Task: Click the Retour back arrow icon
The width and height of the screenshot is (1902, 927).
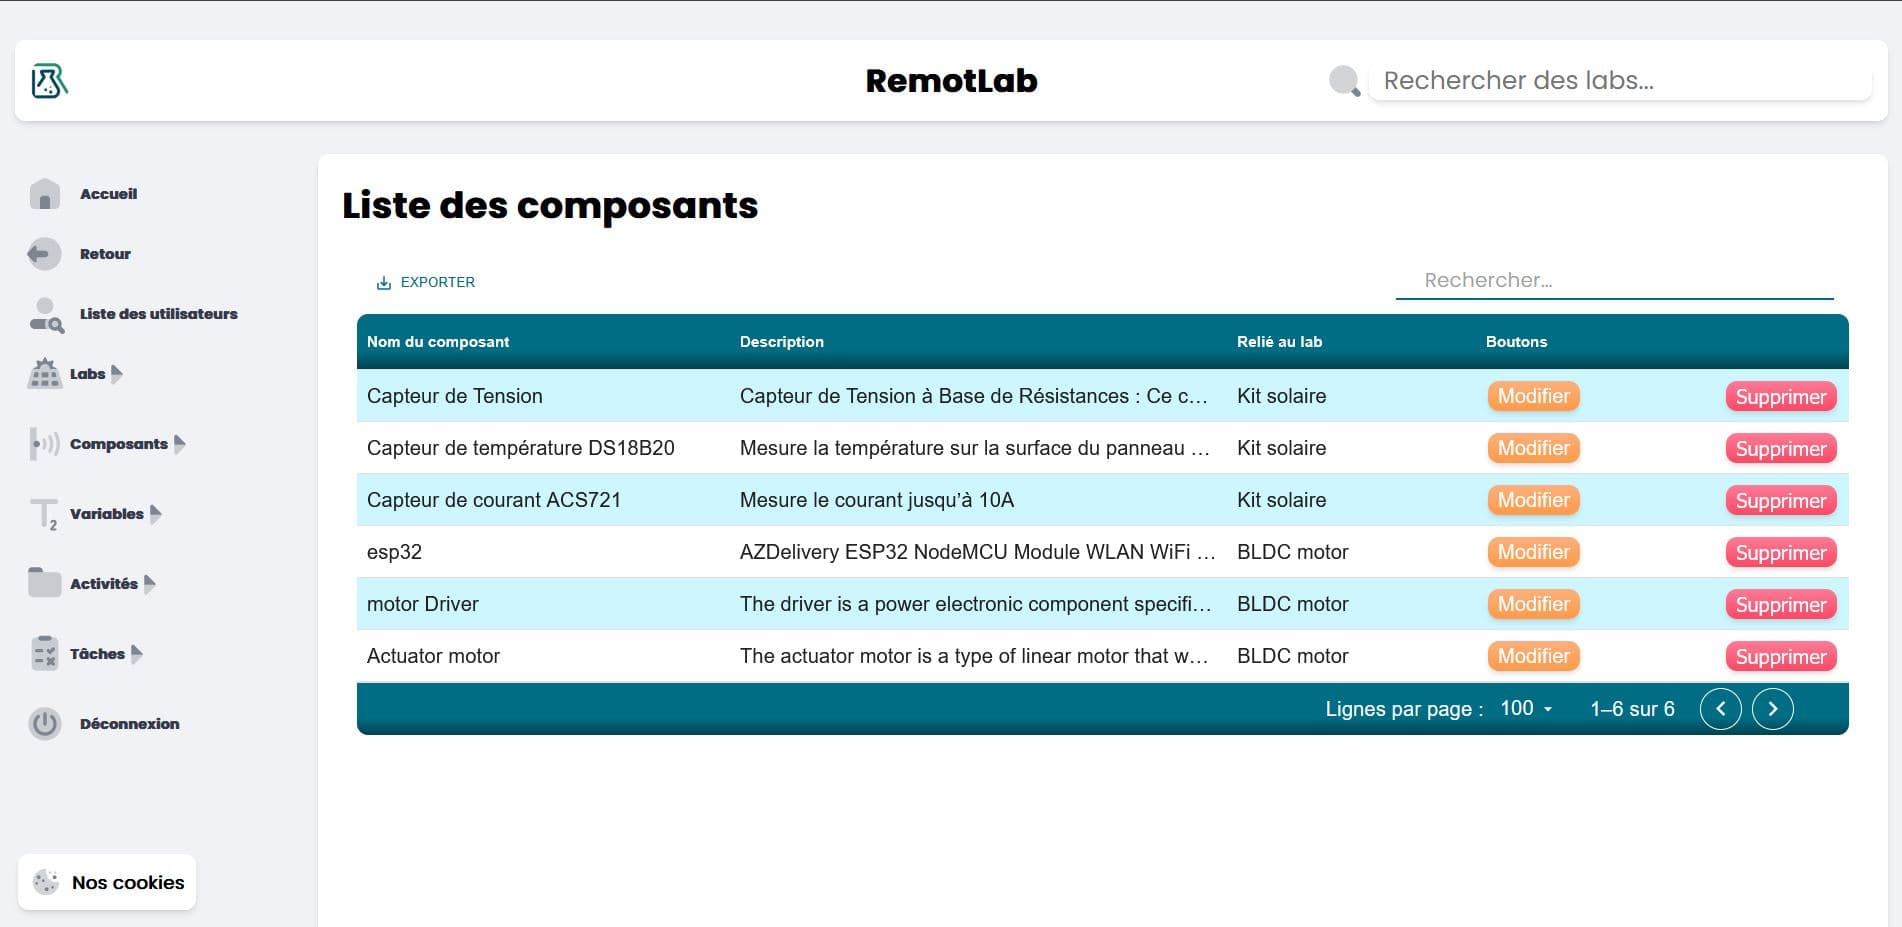Action: point(42,254)
